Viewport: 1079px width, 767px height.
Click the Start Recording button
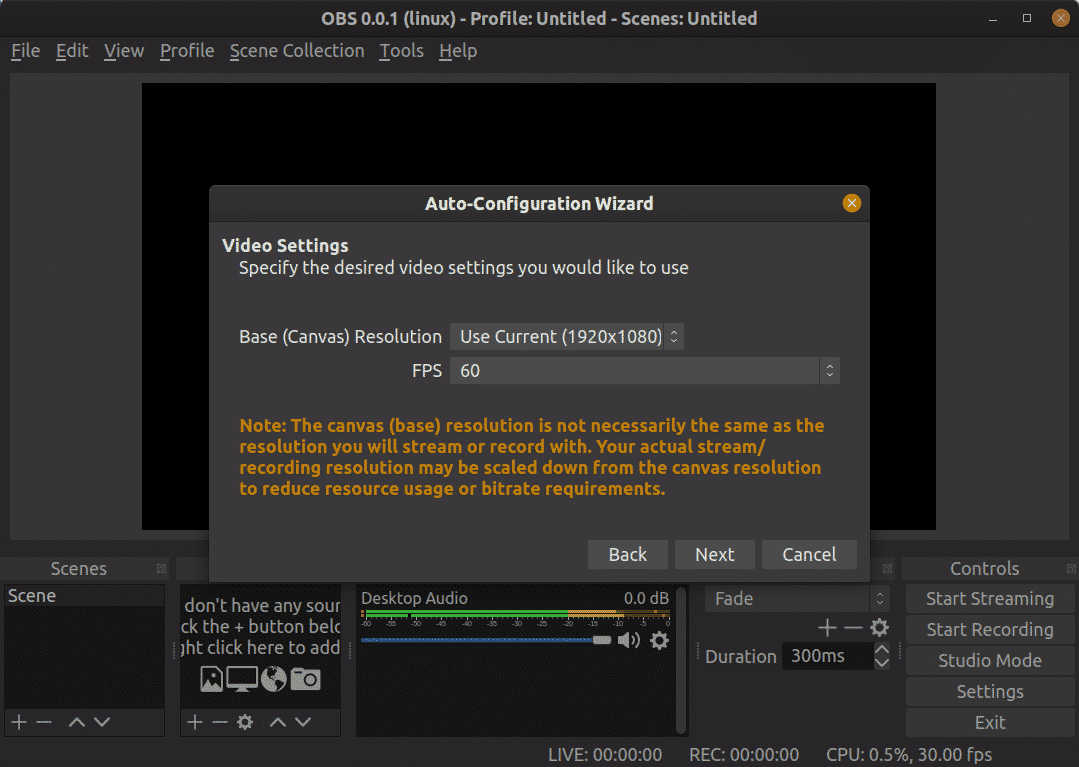point(989,630)
